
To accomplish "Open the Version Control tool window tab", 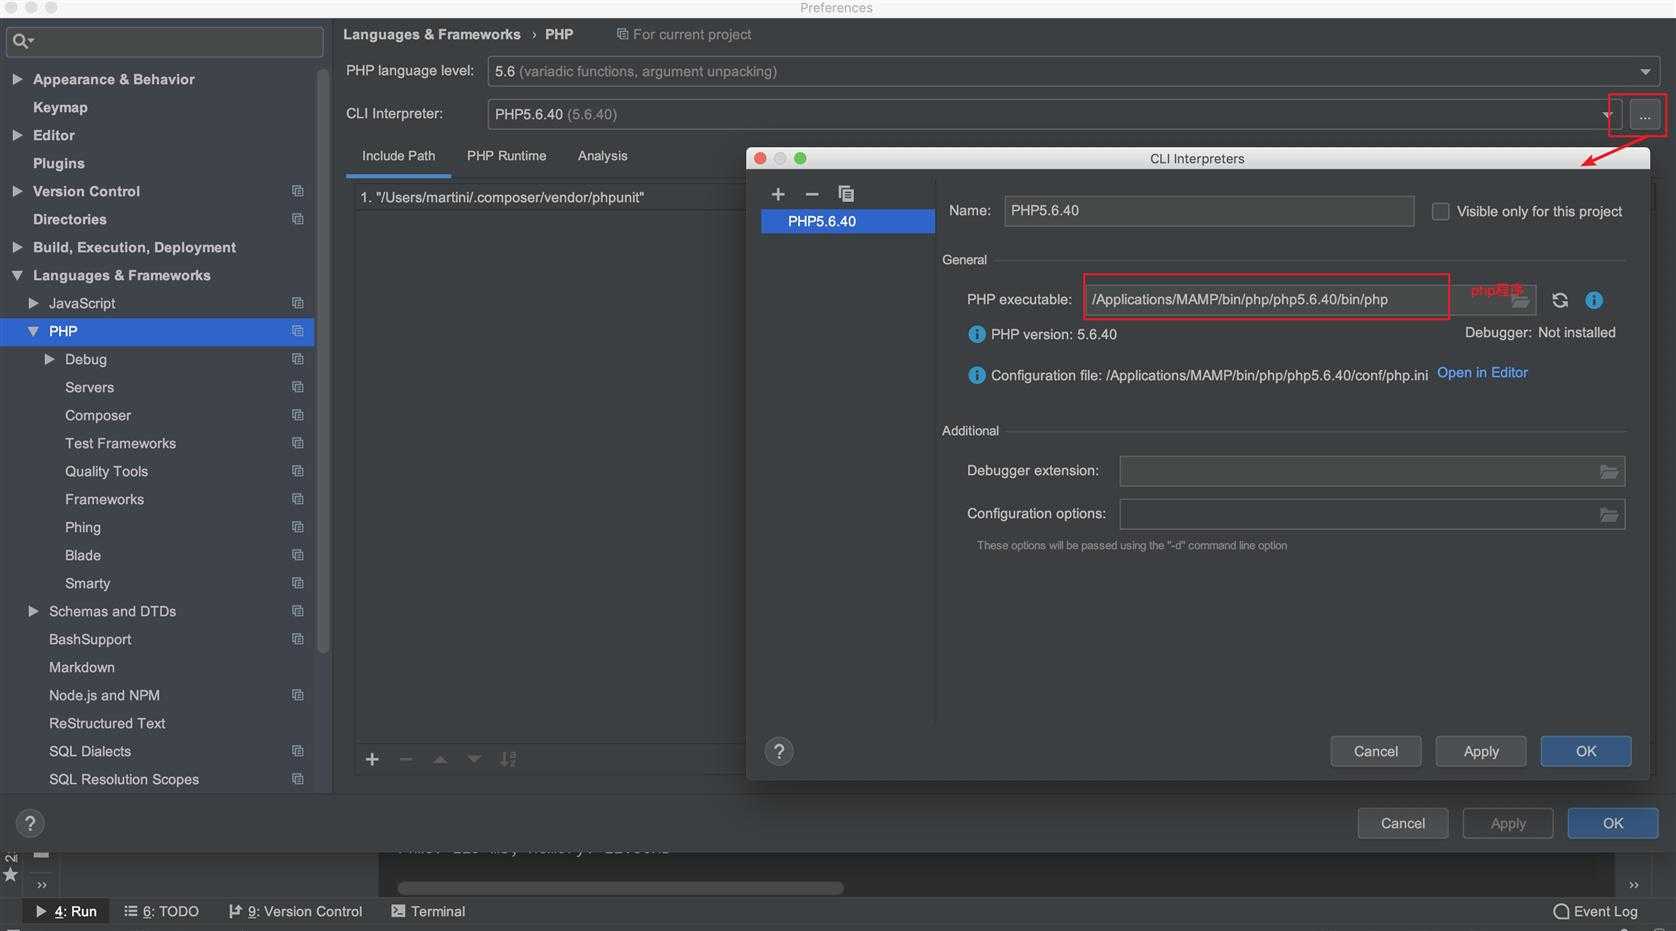I will (x=295, y=911).
